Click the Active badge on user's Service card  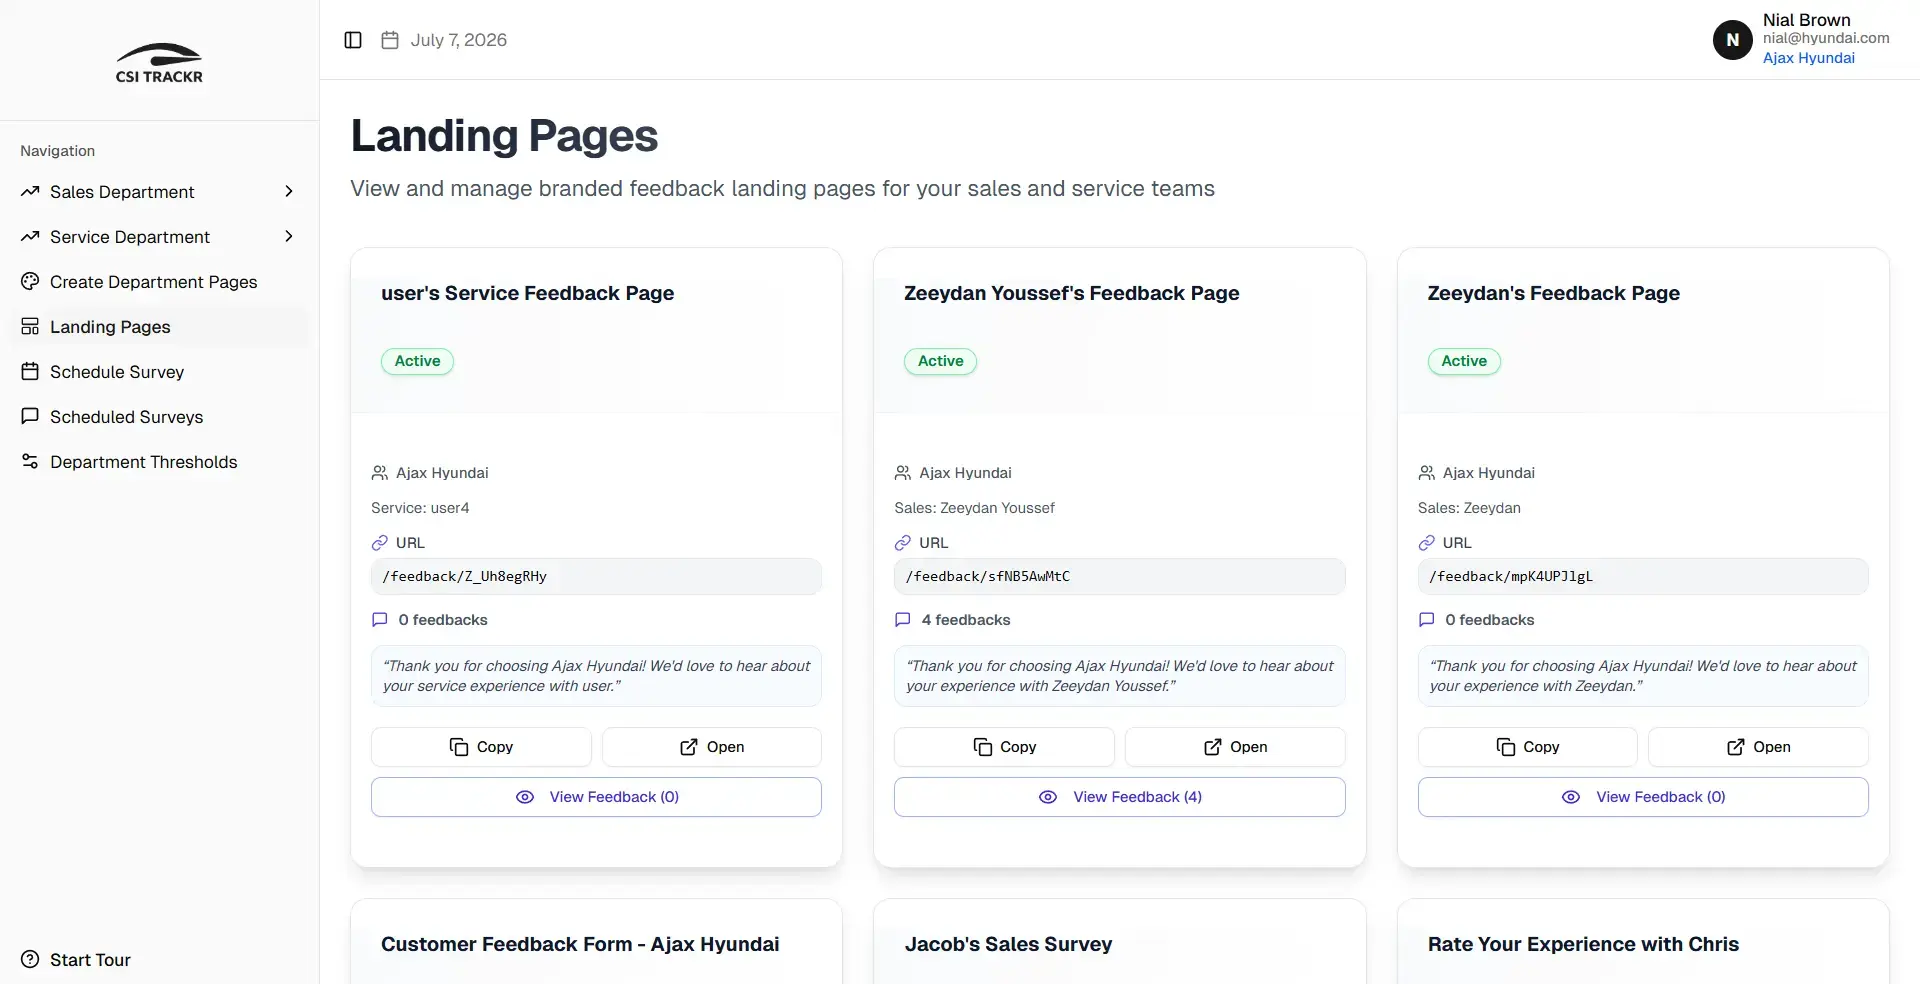(x=417, y=361)
